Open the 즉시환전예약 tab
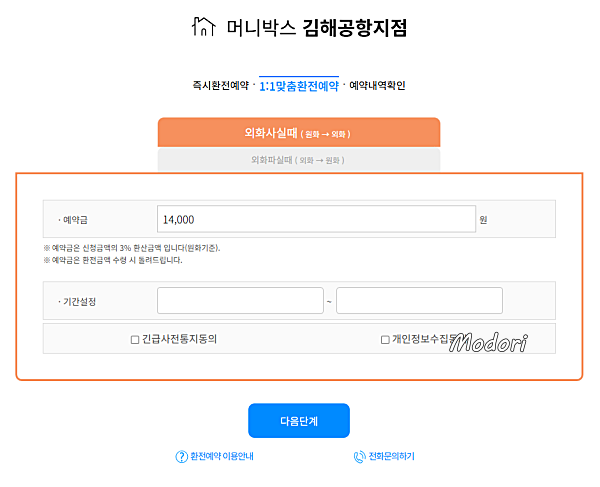The image size is (600, 487). tap(220, 85)
